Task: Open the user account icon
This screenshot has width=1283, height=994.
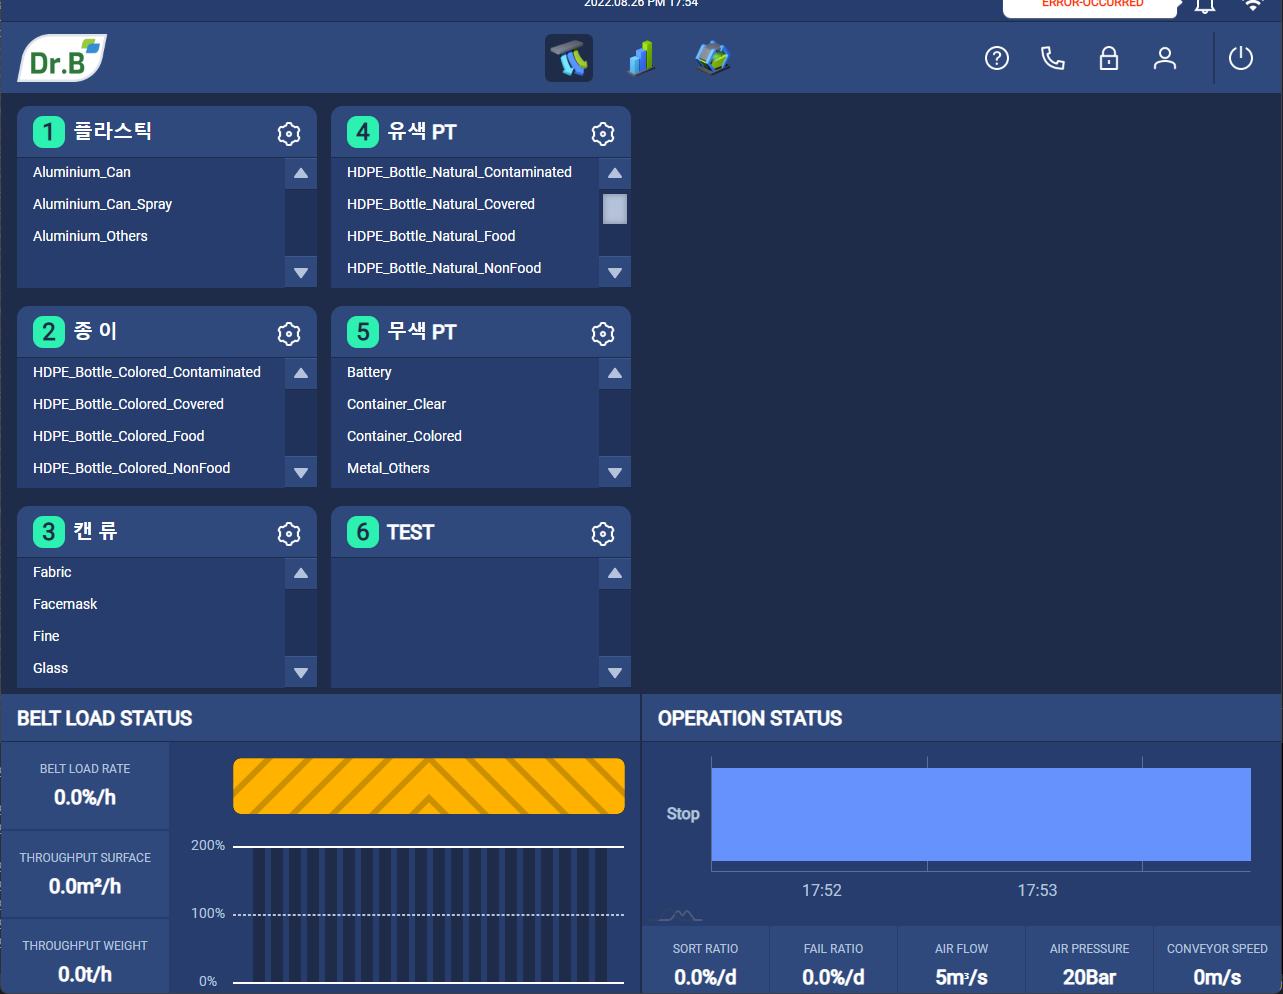Action: [1165, 59]
